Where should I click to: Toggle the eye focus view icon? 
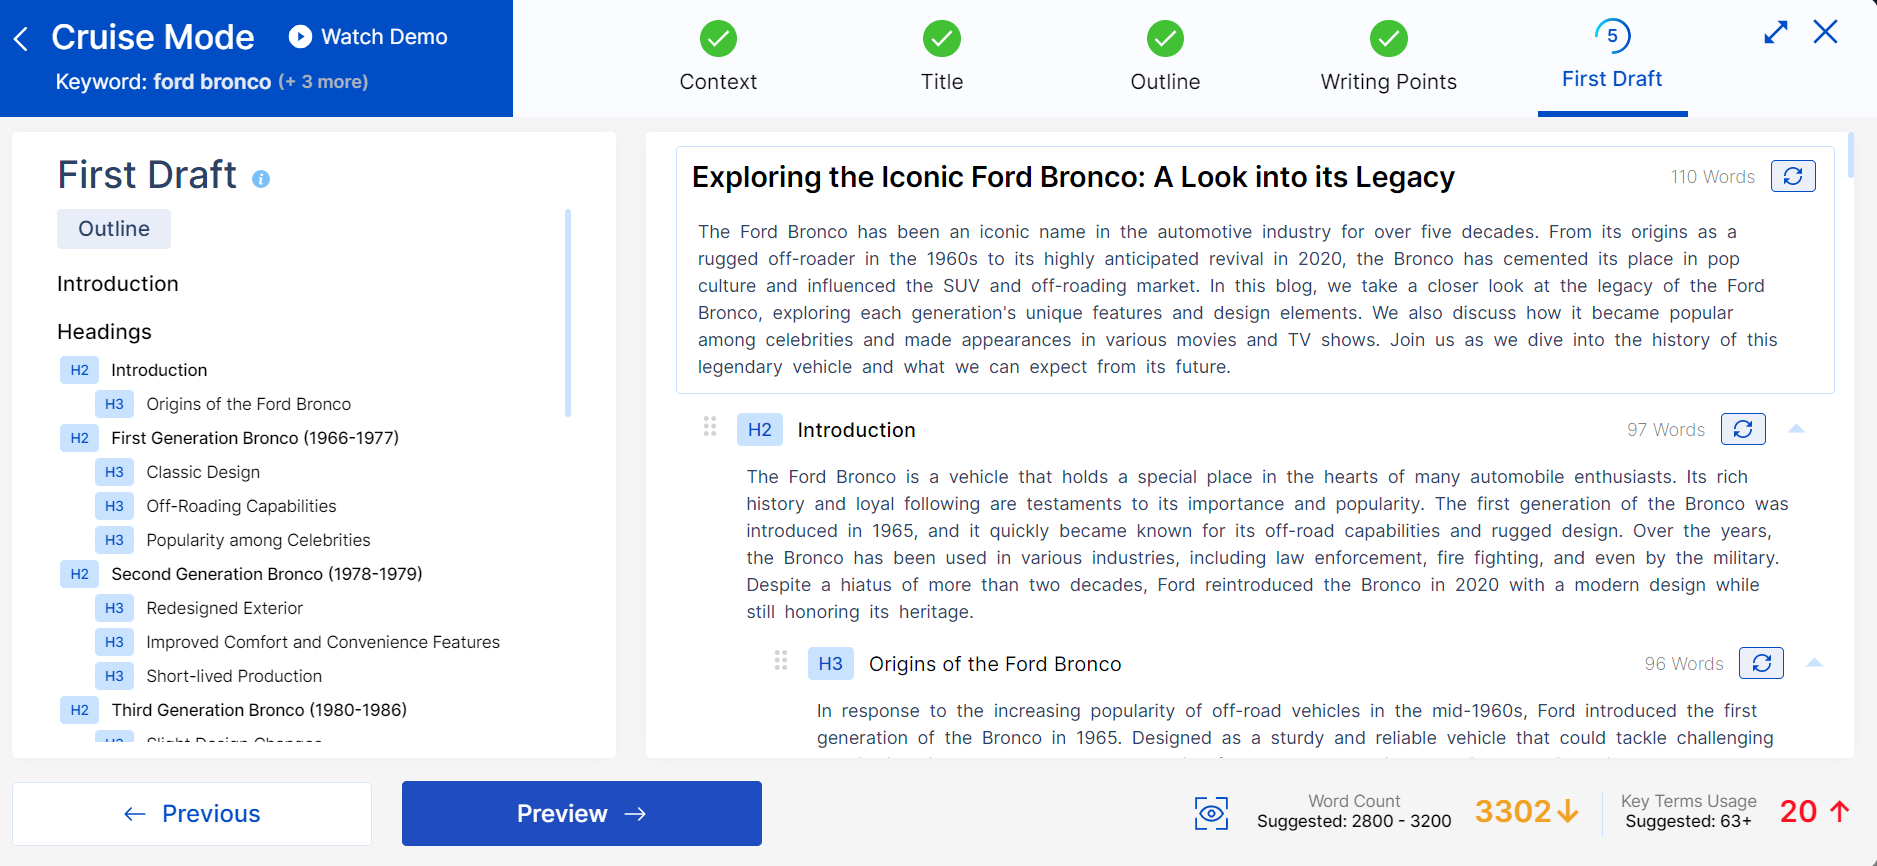tap(1211, 813)
